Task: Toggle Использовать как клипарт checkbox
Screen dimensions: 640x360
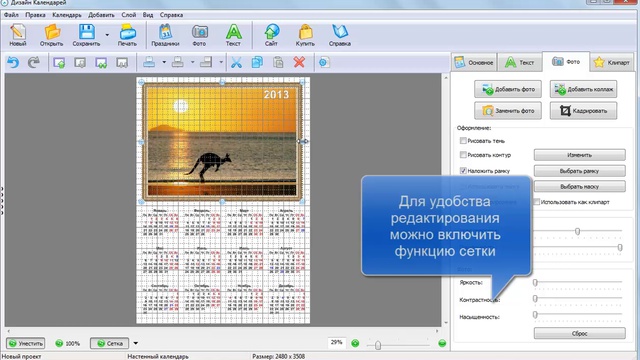Action: click(x=537, y=202)
